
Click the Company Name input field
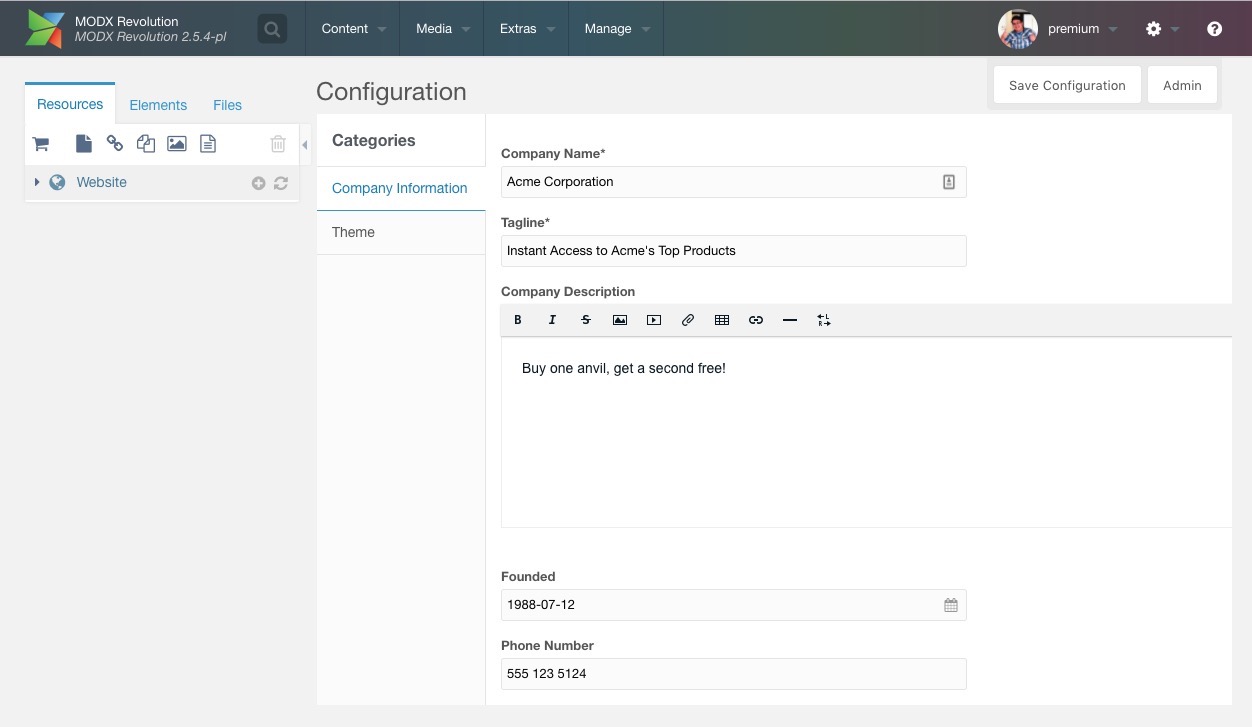pos(733,182)
